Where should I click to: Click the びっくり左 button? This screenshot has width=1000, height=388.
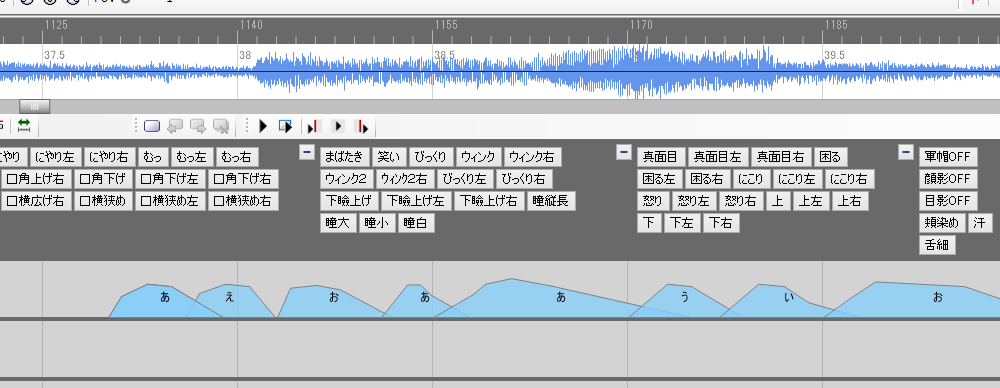465,179
